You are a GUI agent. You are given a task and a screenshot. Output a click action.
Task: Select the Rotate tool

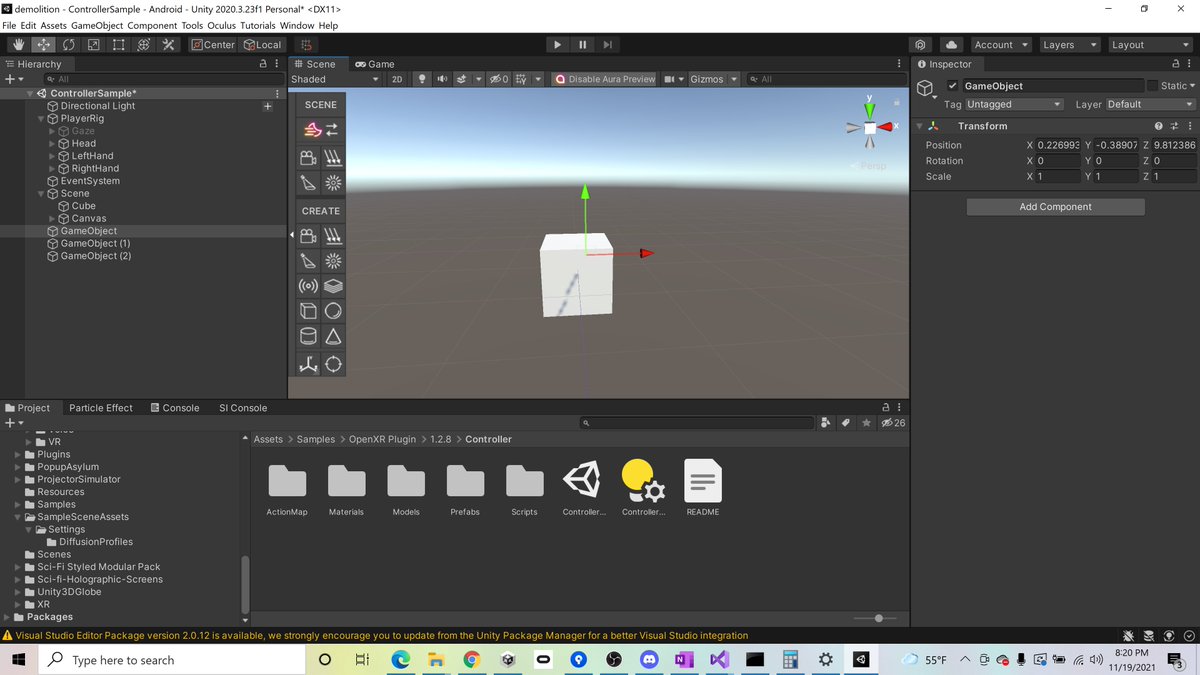[68, 44]
